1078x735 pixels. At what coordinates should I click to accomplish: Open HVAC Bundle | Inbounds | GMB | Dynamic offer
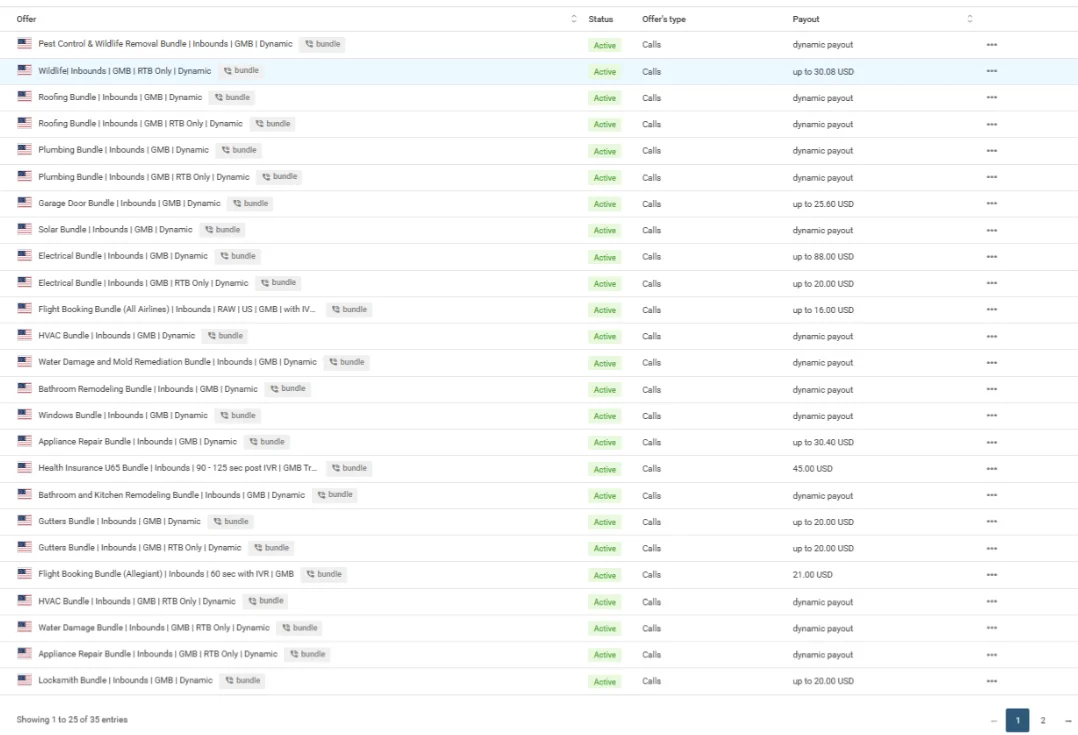click(117, 336)
